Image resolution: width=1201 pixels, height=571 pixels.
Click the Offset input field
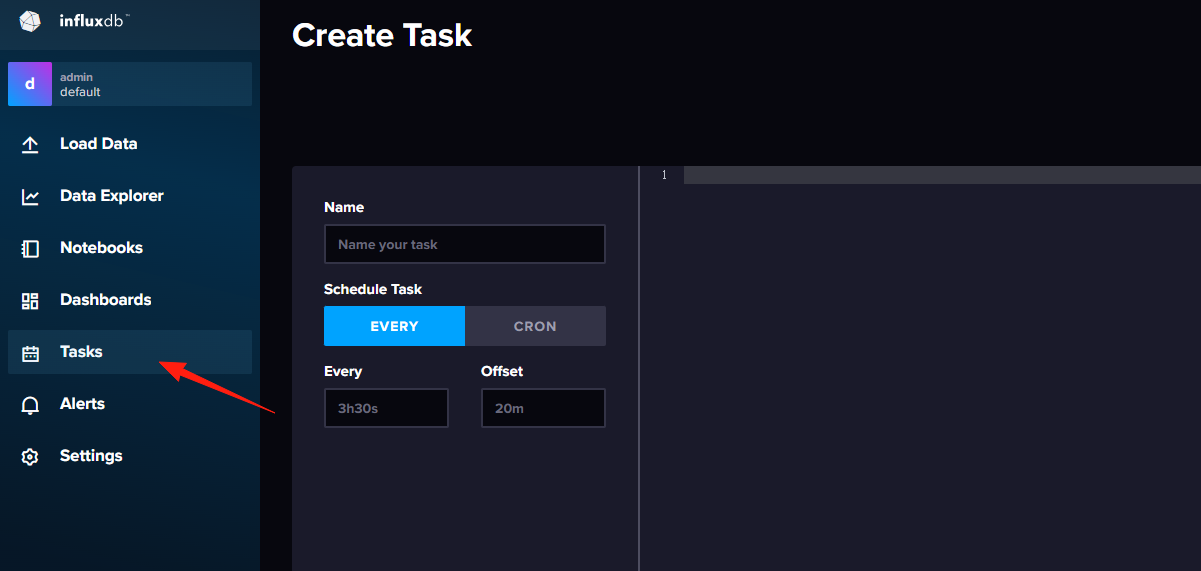click(543, 408)
